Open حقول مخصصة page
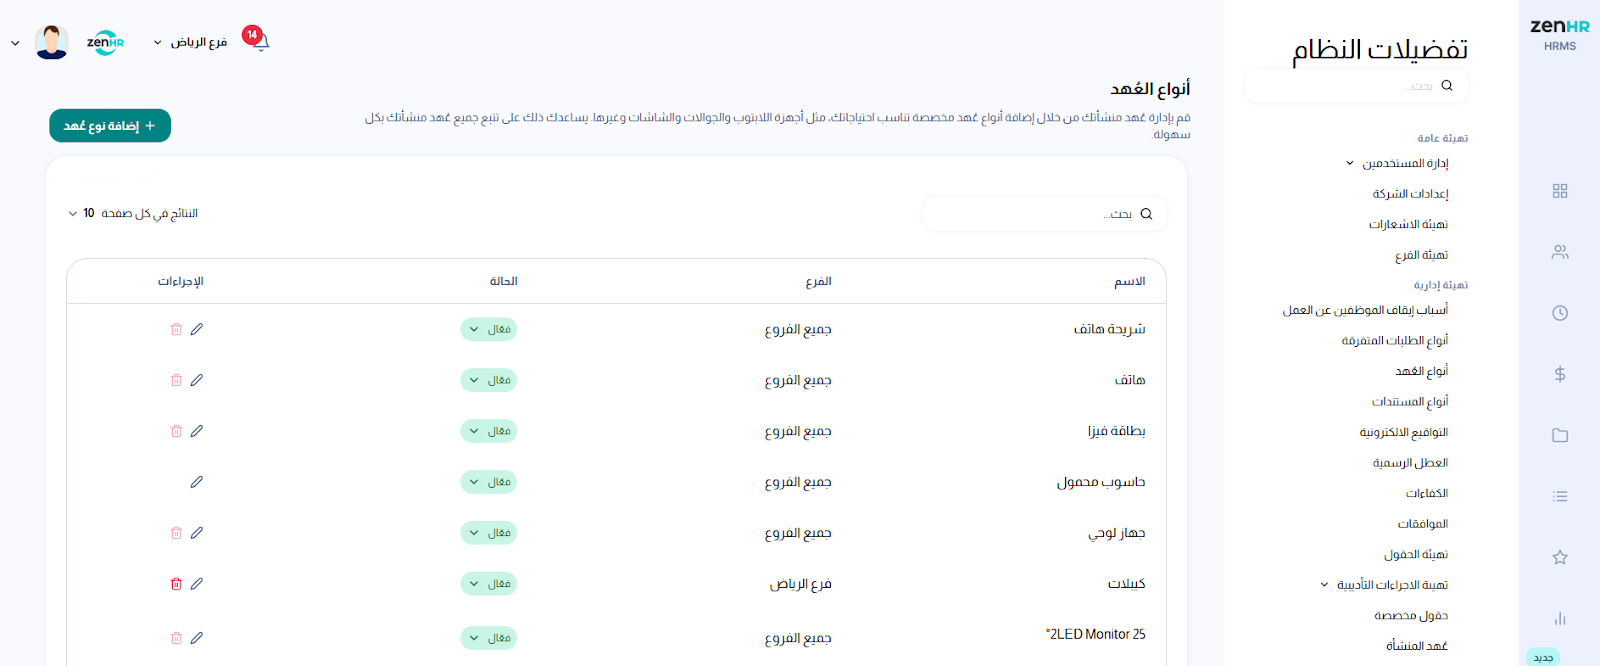This screenshot has height=666, width=1600. (1411, 616)
